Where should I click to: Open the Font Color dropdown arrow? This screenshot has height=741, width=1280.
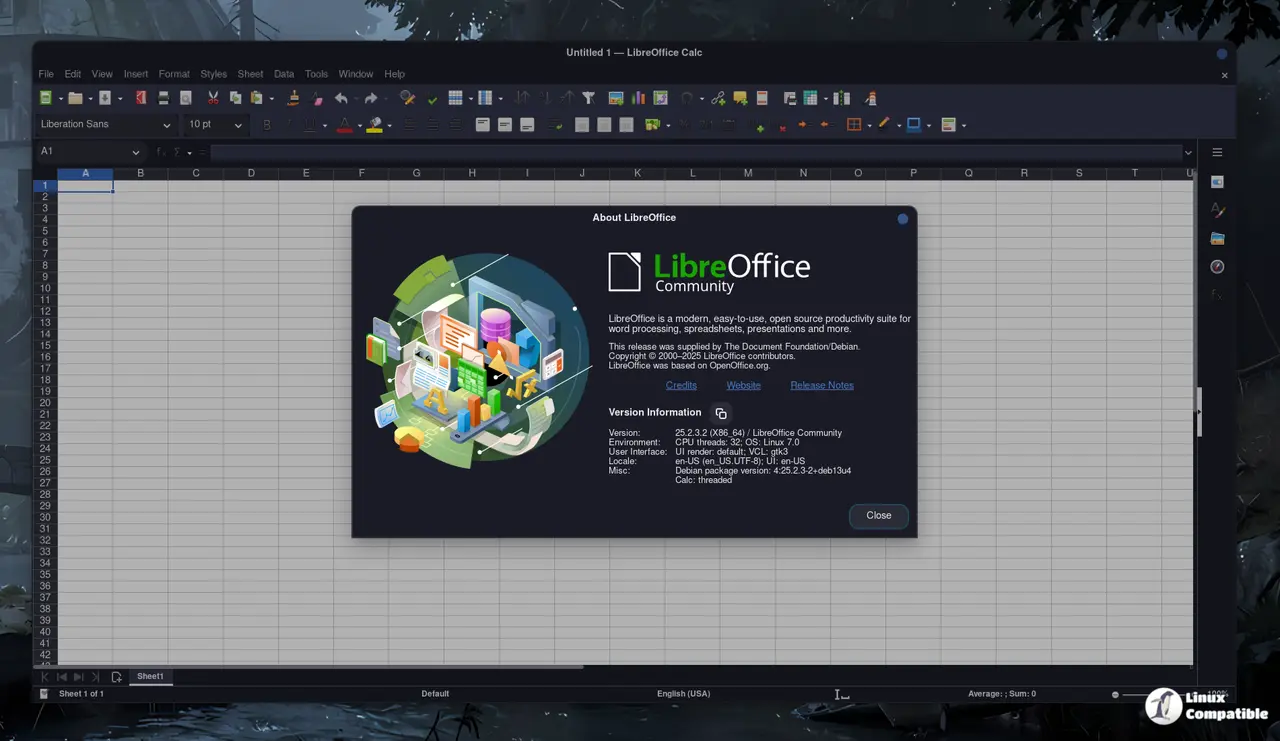[359, 125]
